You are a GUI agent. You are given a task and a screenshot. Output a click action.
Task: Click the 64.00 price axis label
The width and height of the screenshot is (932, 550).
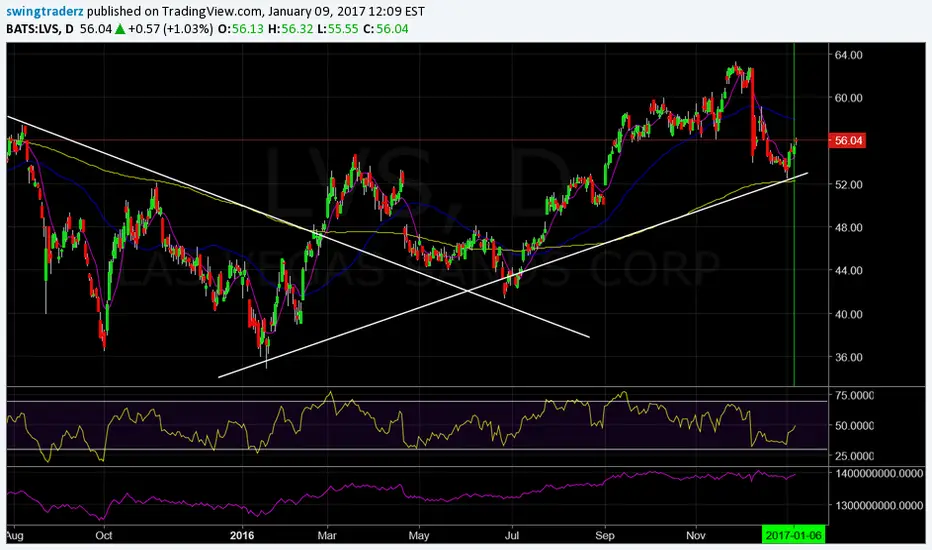pos(849,55)
